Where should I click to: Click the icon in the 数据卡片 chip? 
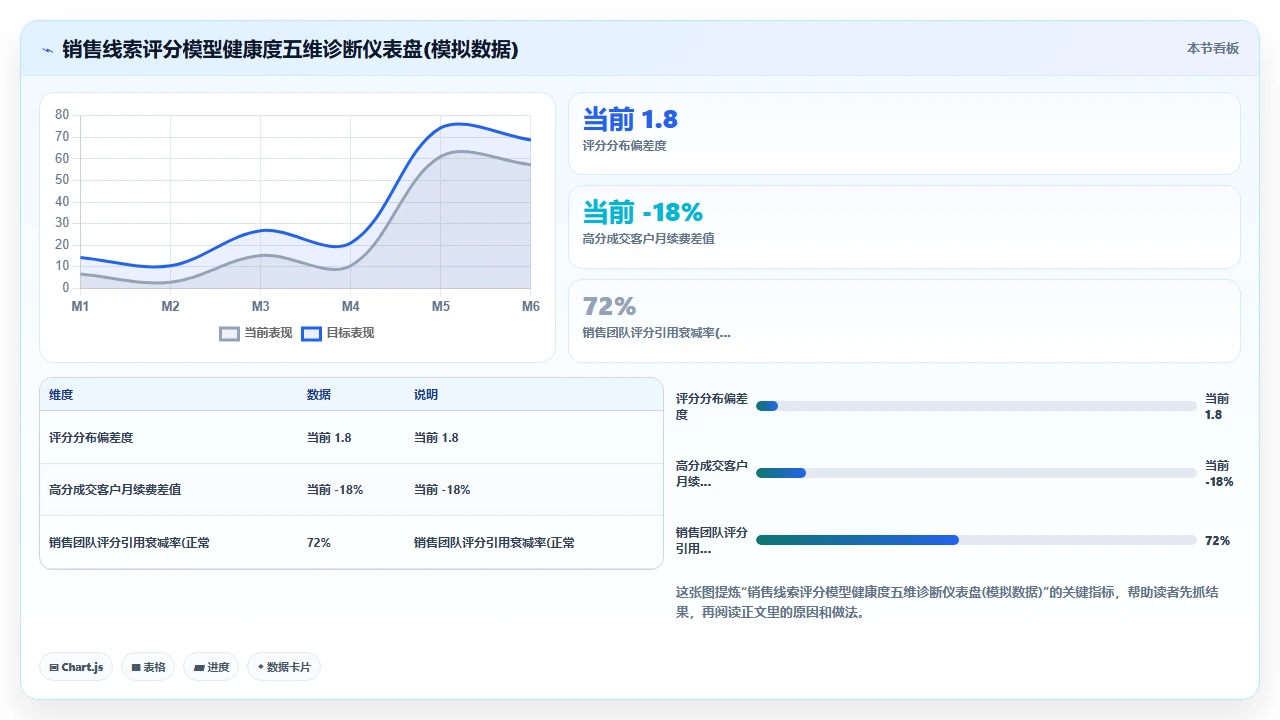click(261, 667)
